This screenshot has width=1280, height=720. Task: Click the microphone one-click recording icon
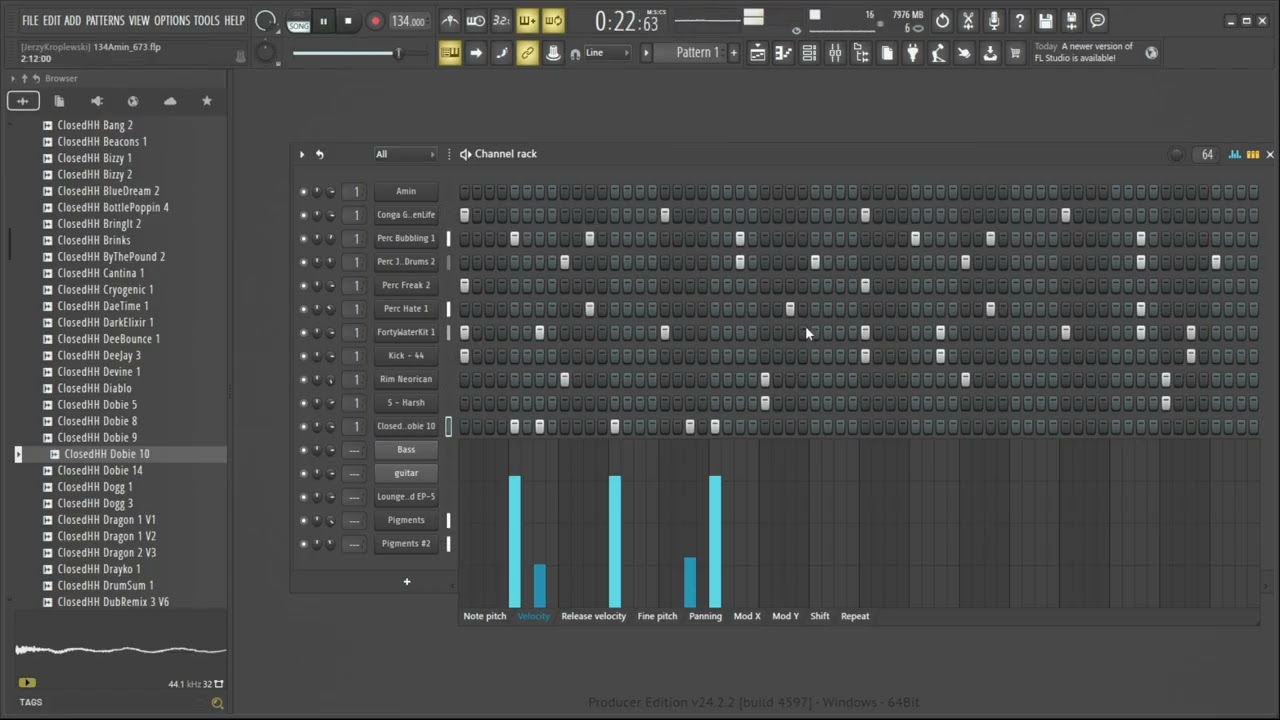click(993, 20)
